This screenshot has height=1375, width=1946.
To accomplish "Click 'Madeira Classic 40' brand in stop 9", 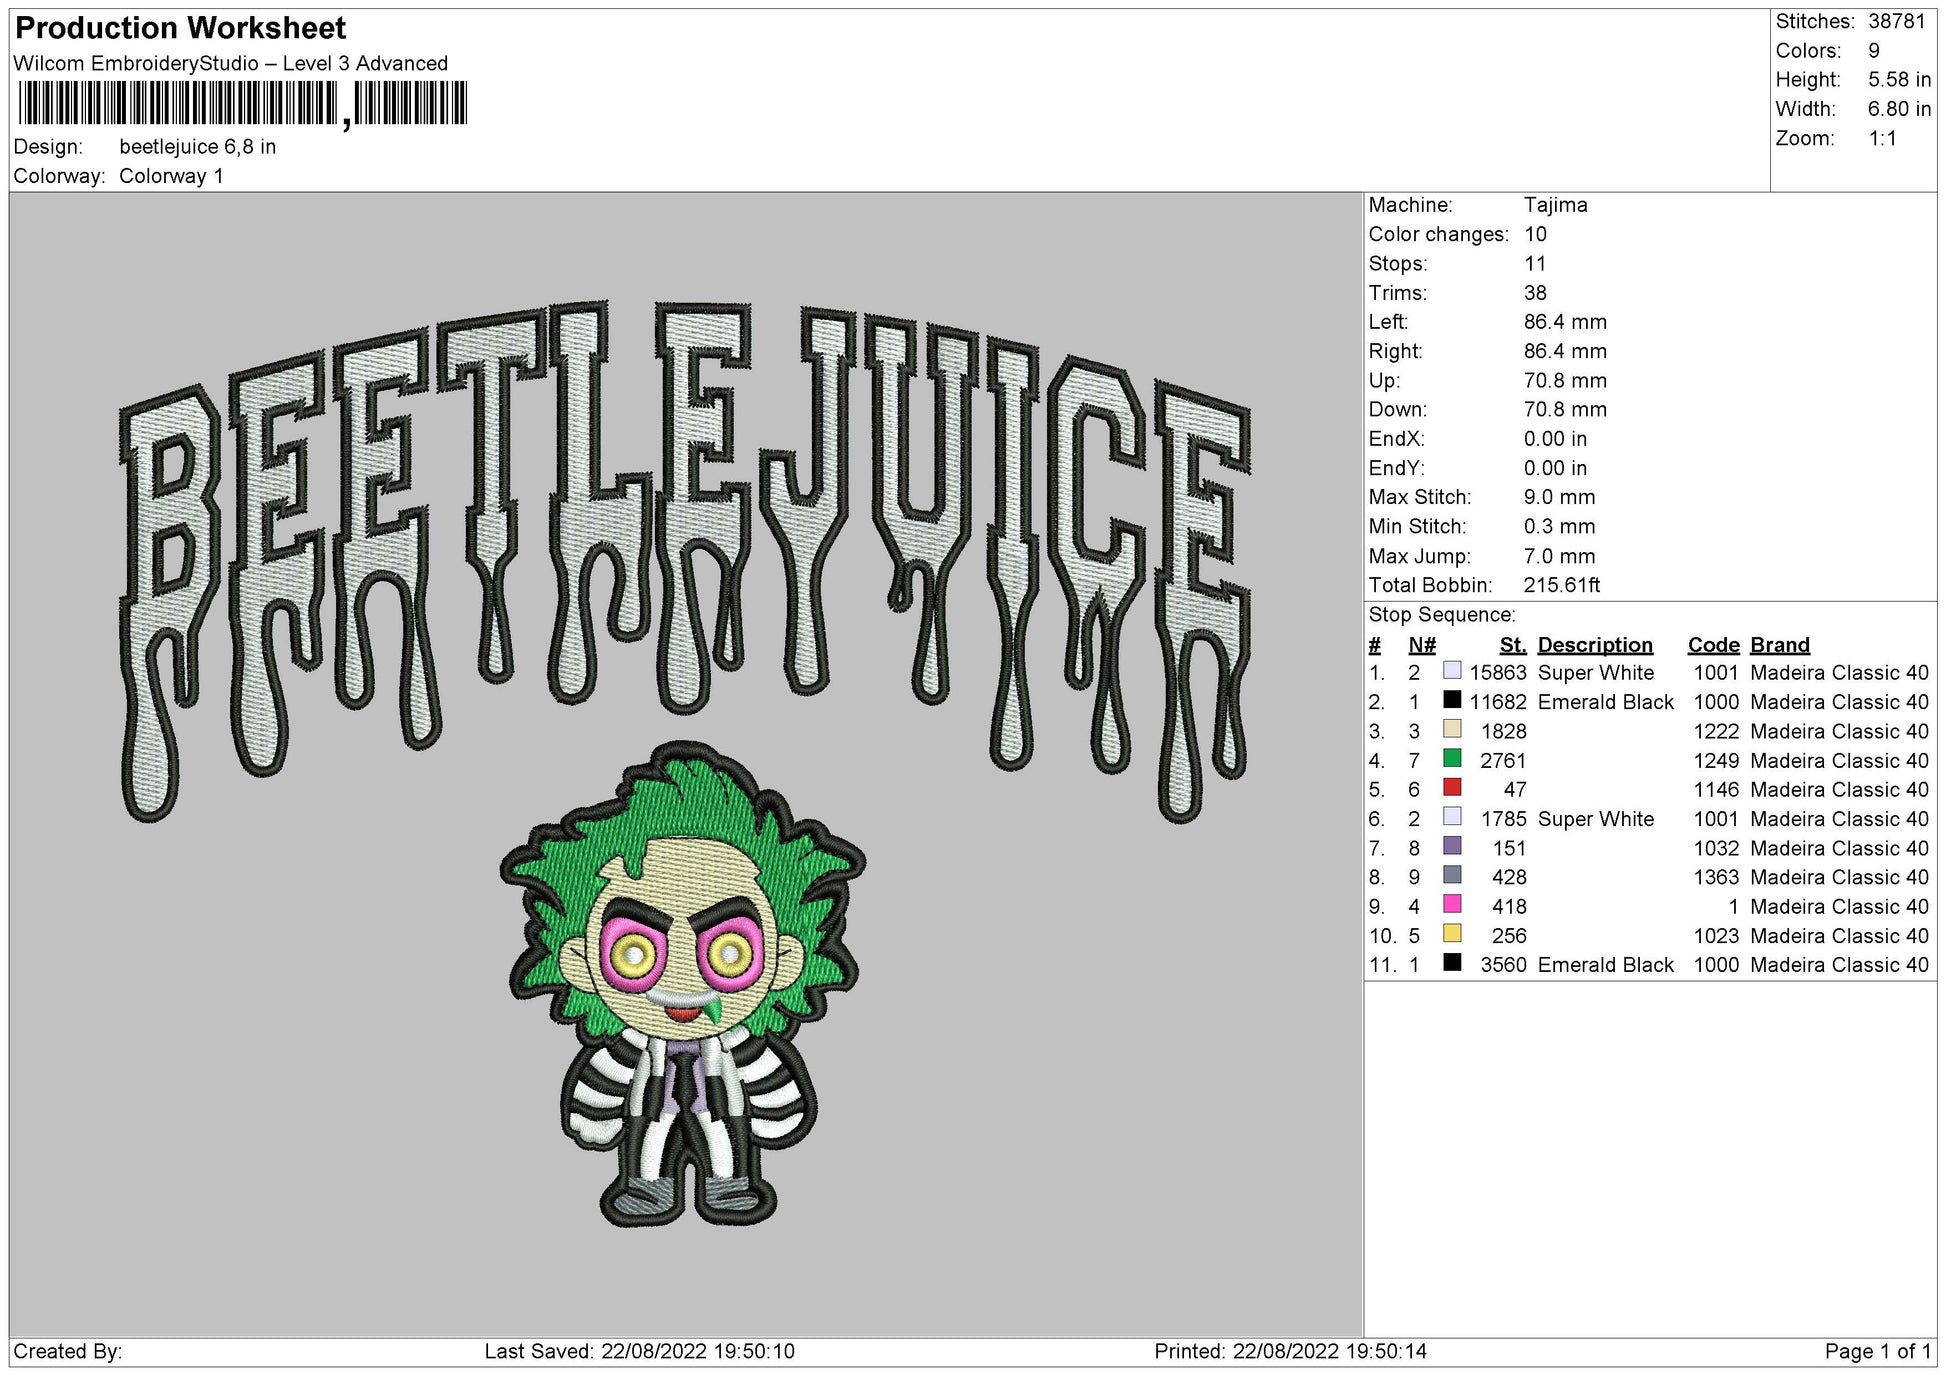I will point(1839,907).
